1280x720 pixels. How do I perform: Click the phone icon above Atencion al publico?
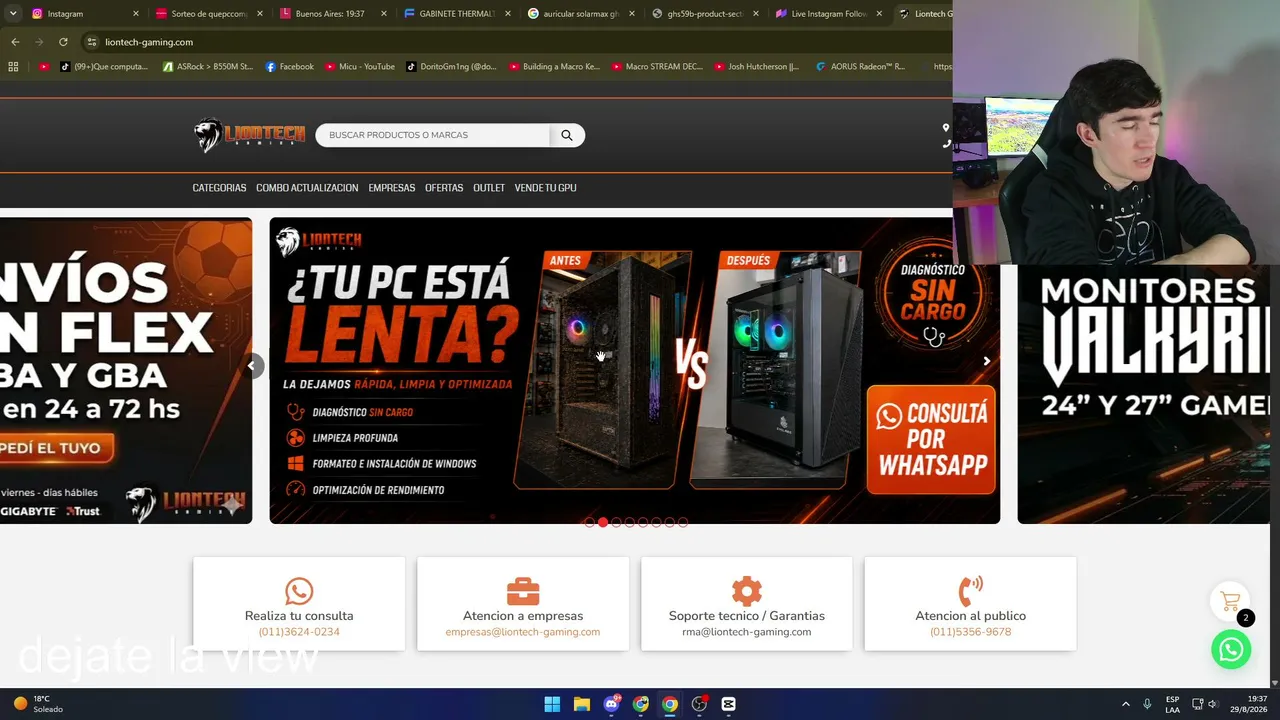pyautogui.click(x=971, y=591)
